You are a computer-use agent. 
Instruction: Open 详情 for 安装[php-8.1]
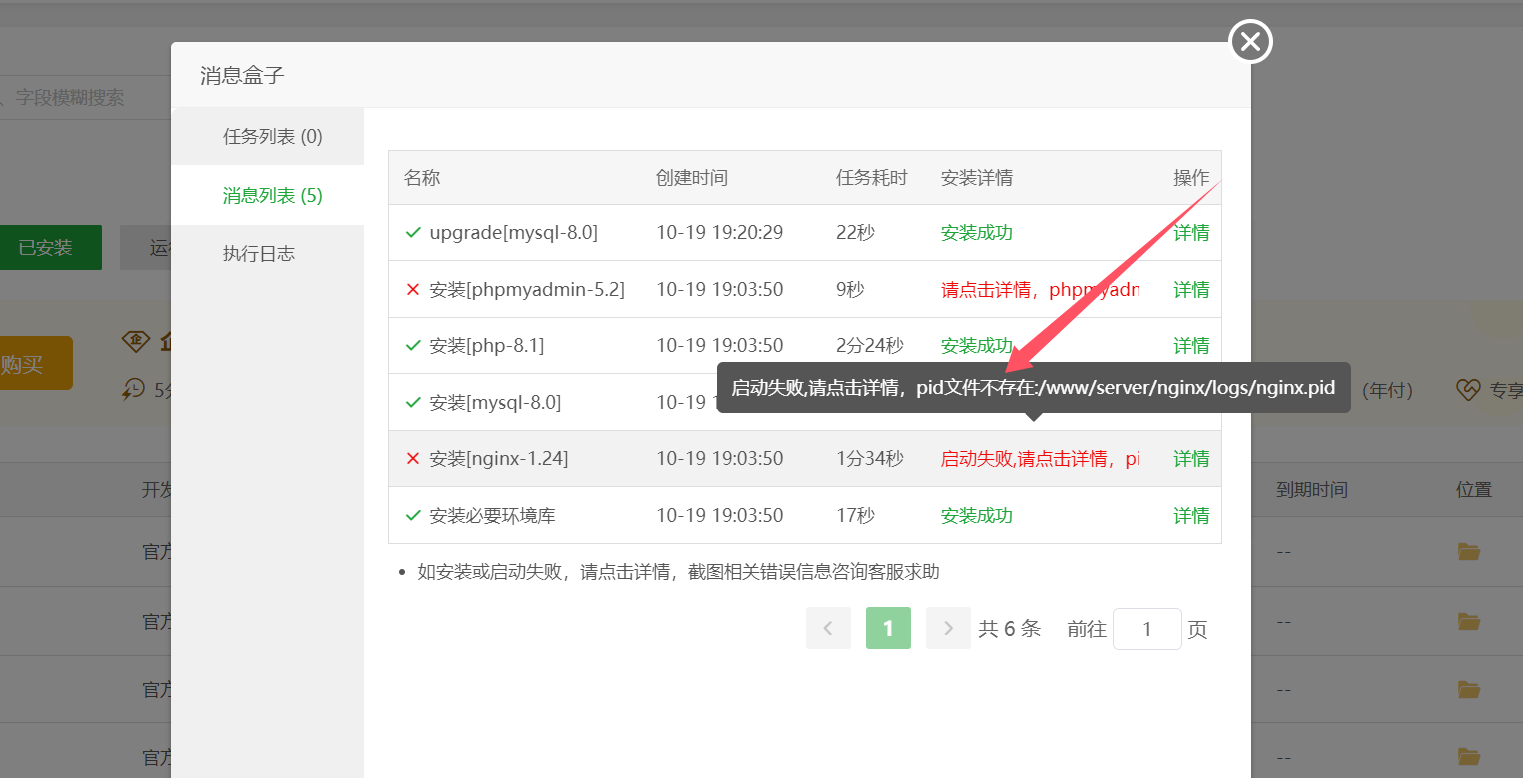click(x=1191, y=346)
